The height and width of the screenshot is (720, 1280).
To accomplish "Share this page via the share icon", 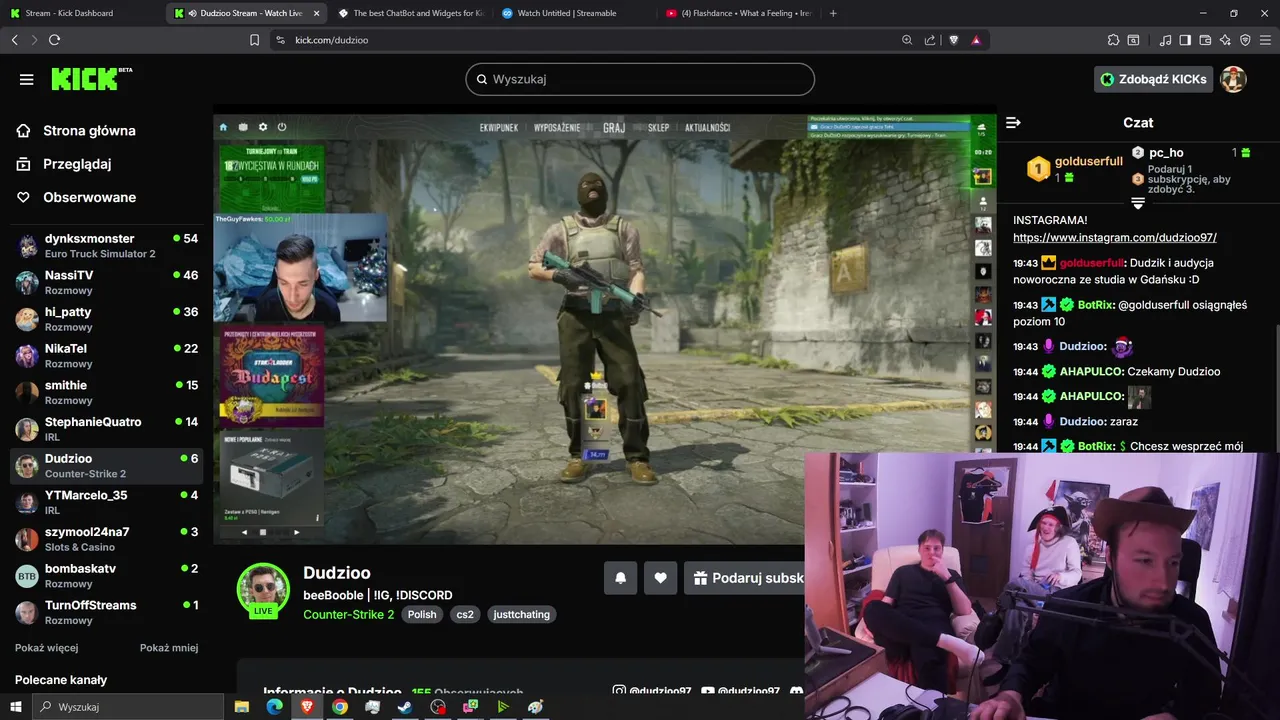I will pos(930,40).
